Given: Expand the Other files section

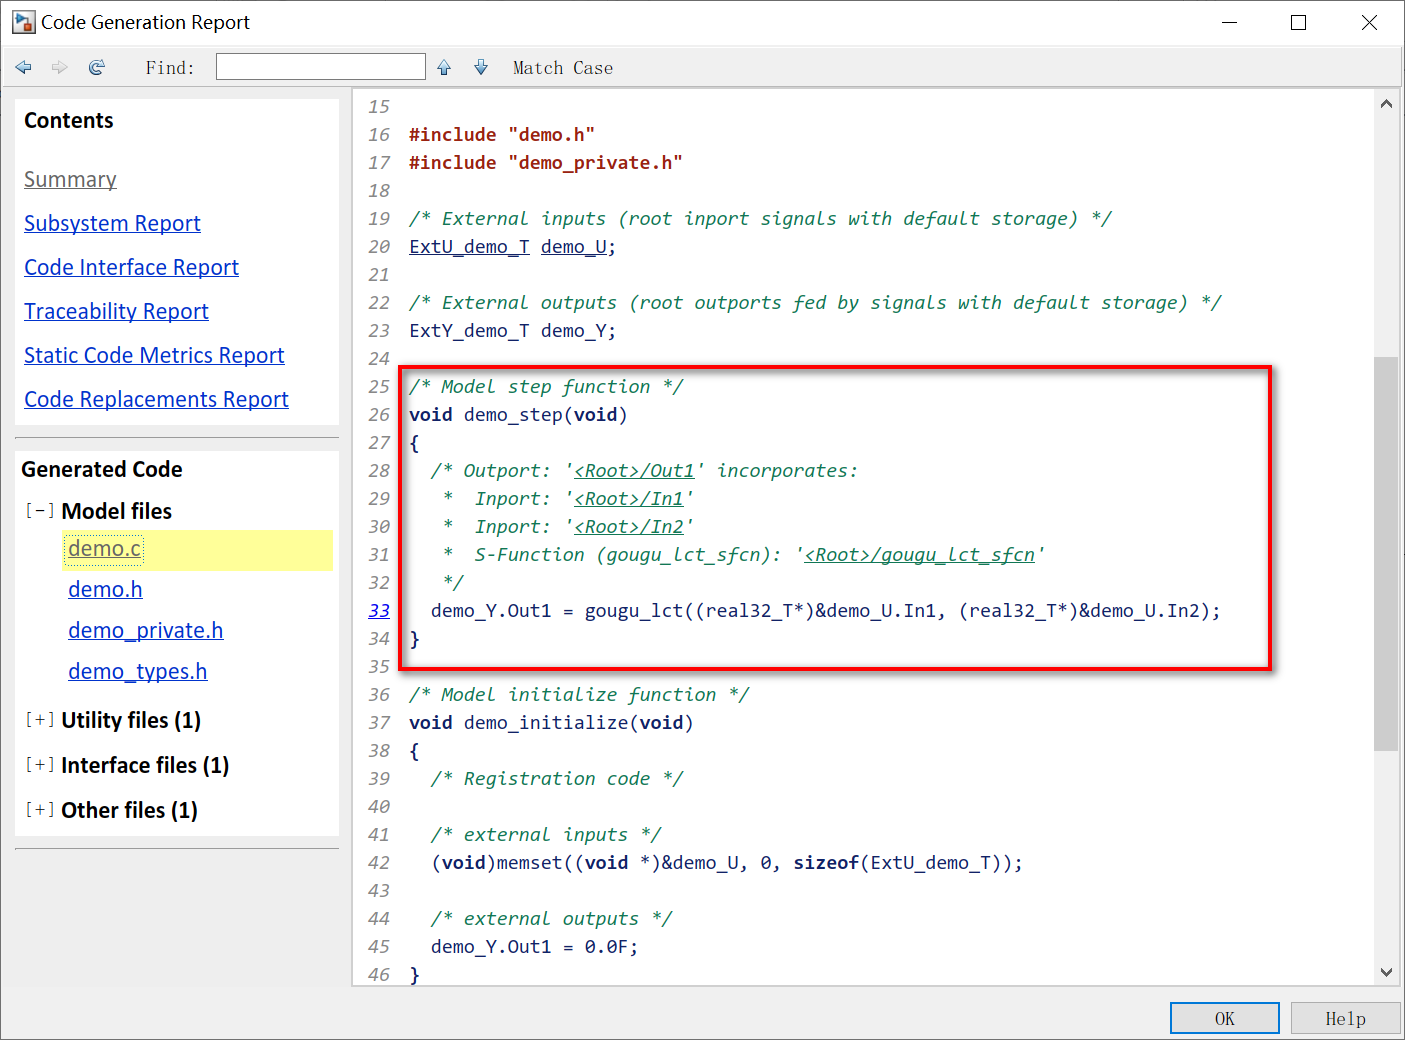Looking at the screenshot, I should coord(39,809).
